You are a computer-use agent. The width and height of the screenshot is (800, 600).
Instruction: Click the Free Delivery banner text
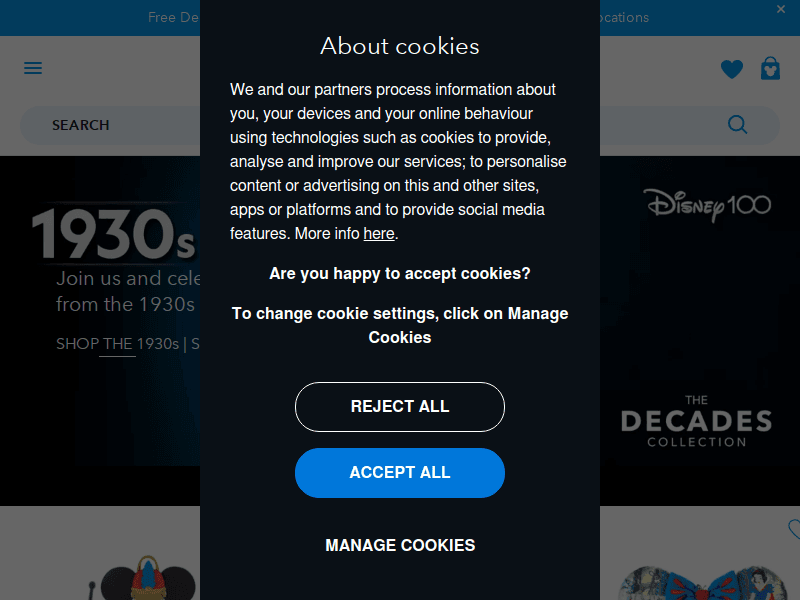point(173,17)
